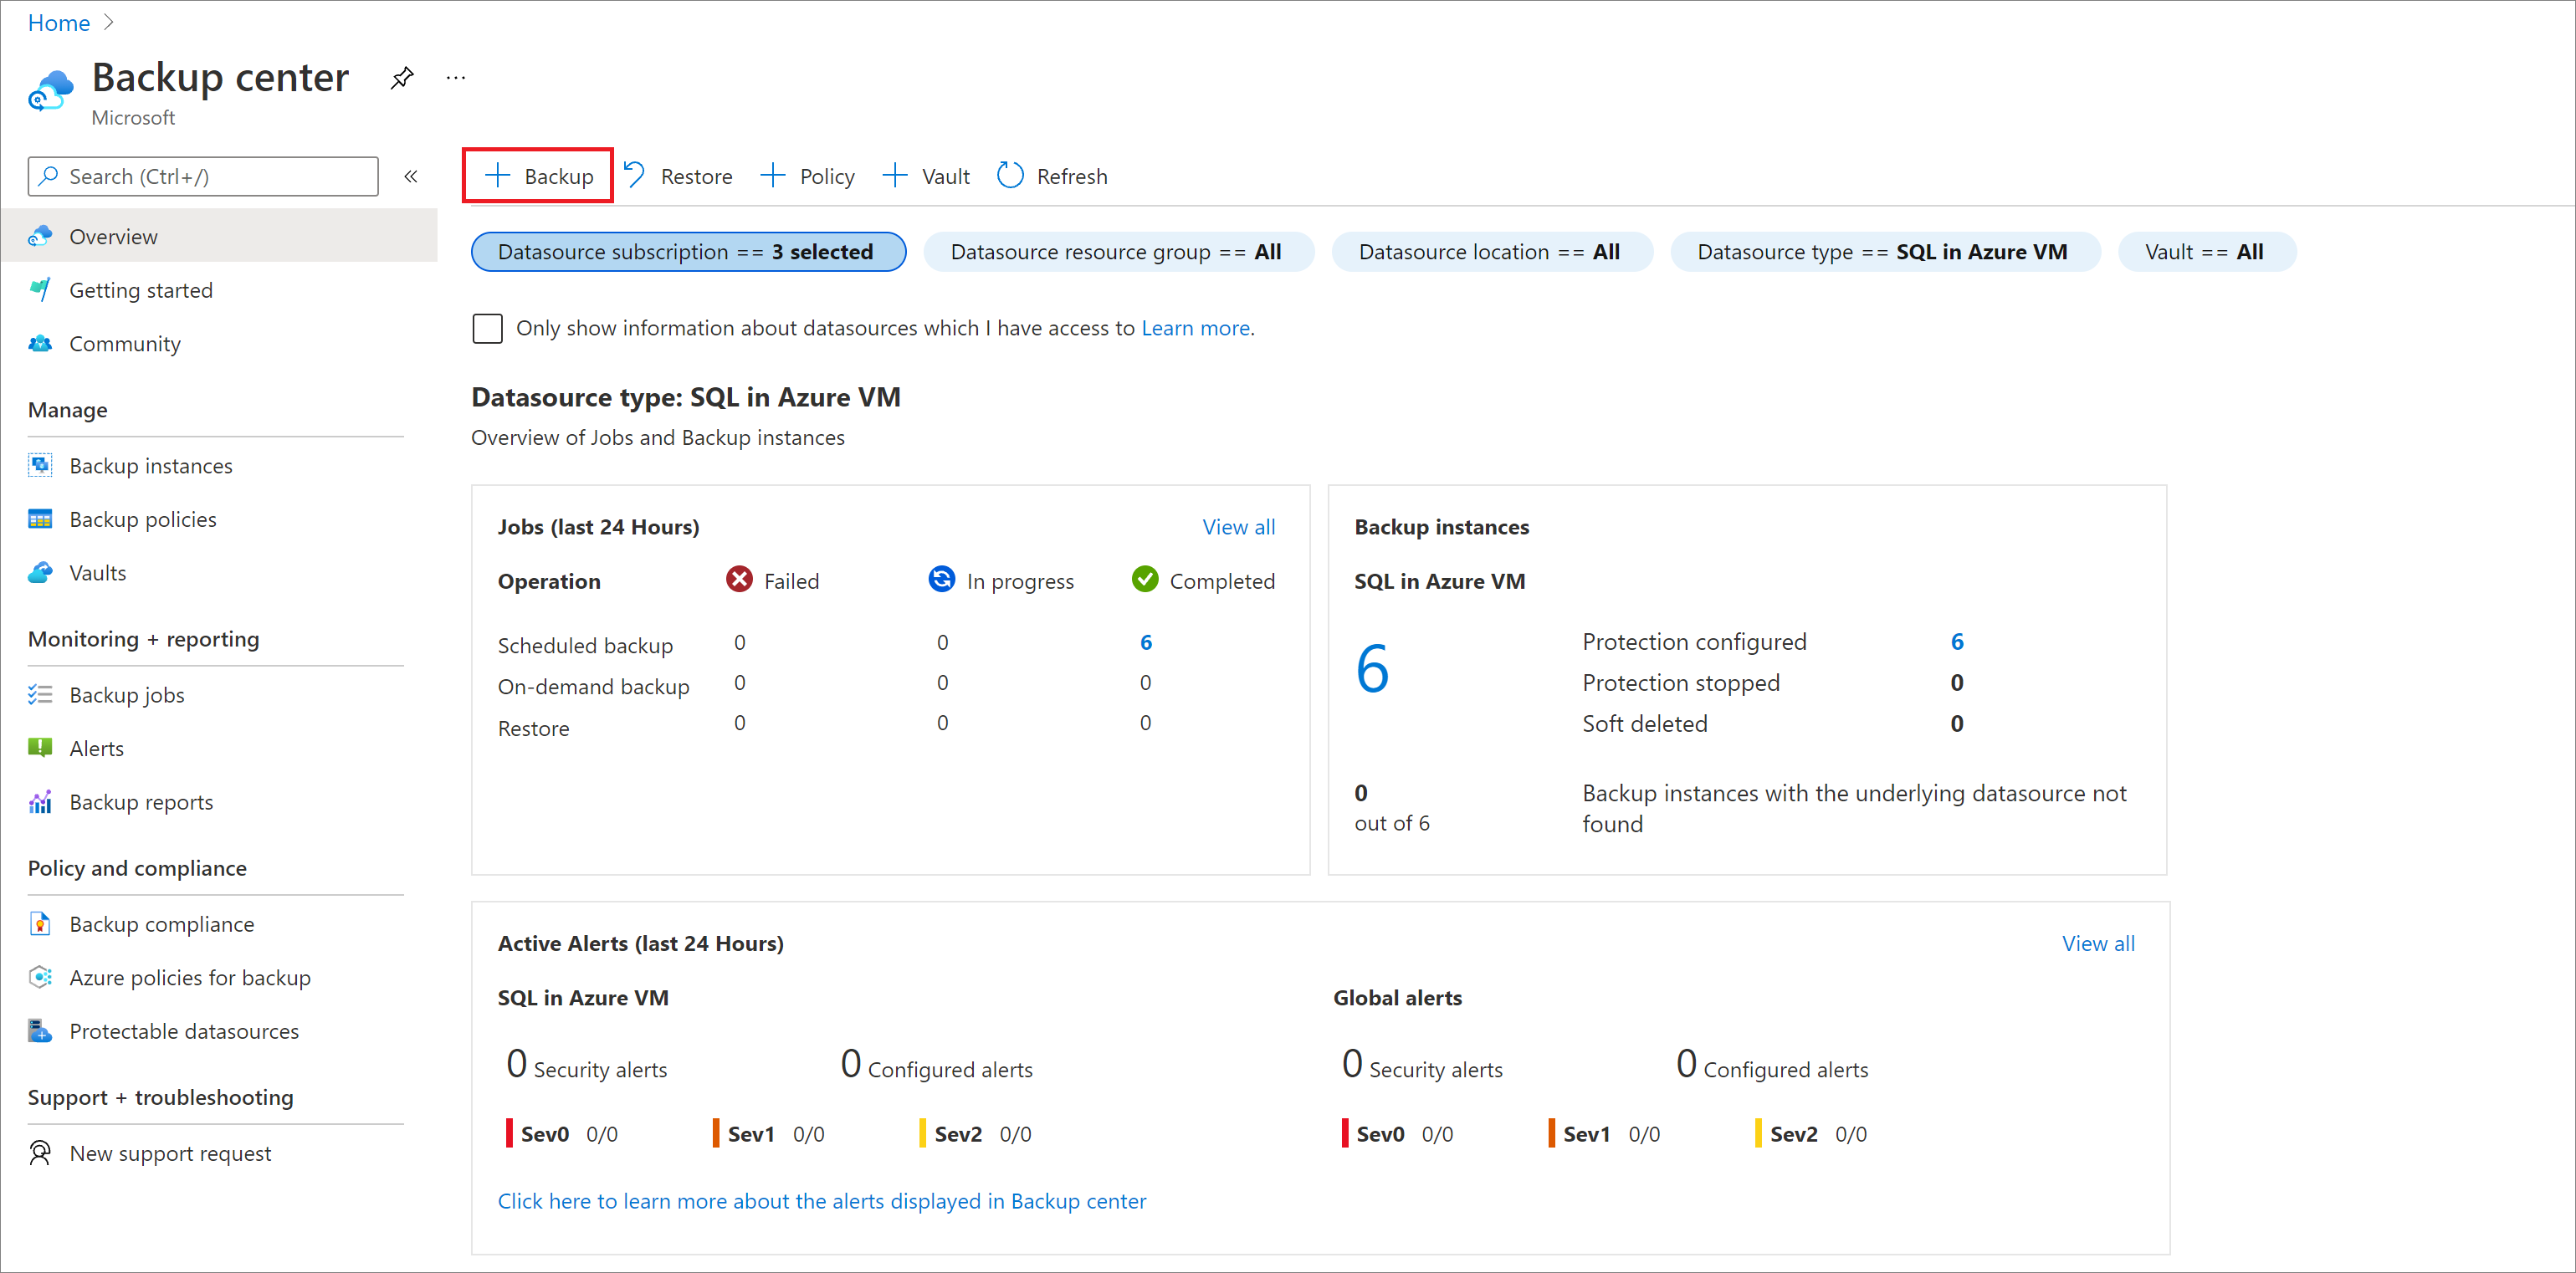
Task: Navigate to Getting started menu item
Action: pos(140,289)
